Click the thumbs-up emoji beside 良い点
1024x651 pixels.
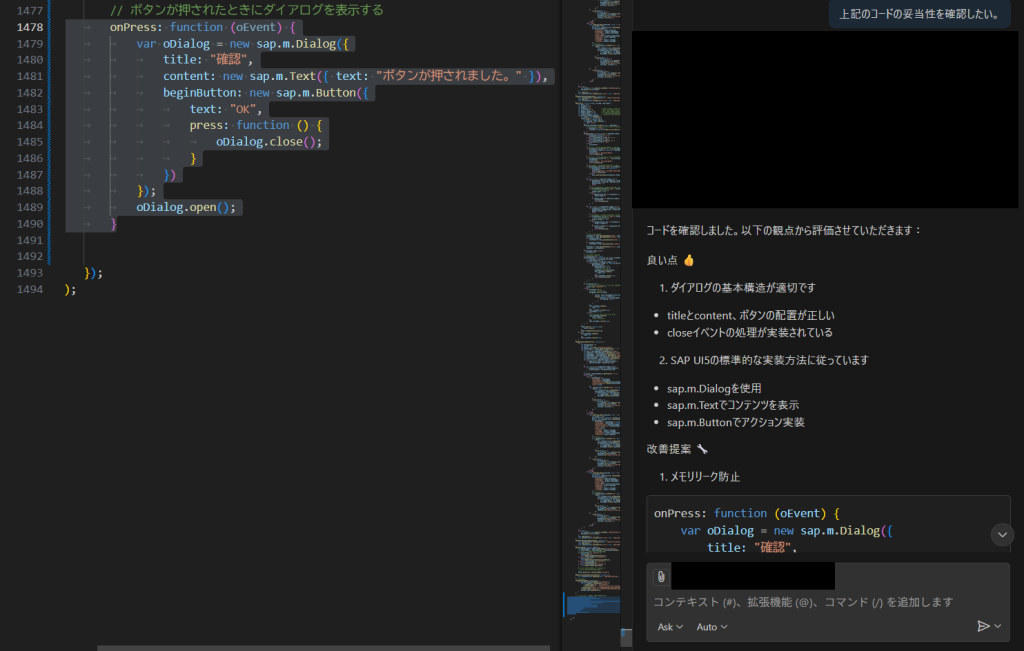tap(688, 260)
